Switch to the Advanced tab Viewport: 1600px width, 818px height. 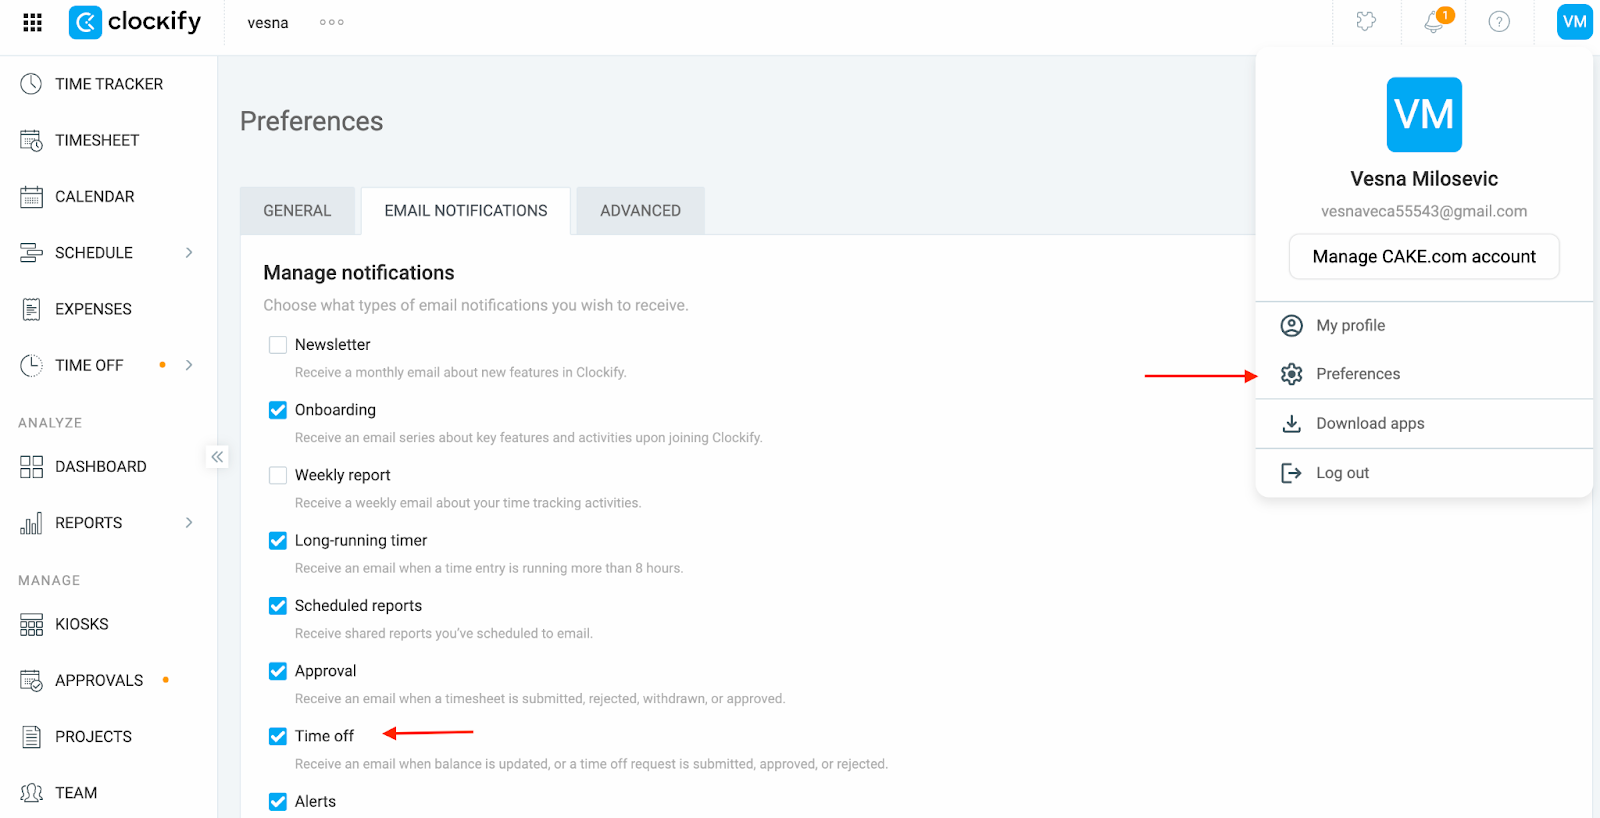640,211
